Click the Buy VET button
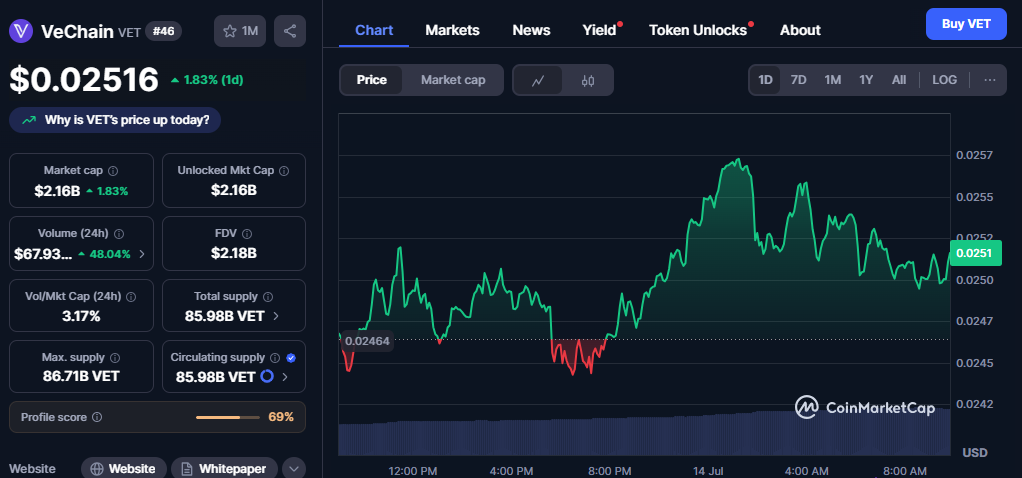The image size is (1022, 478). (966, 24)
